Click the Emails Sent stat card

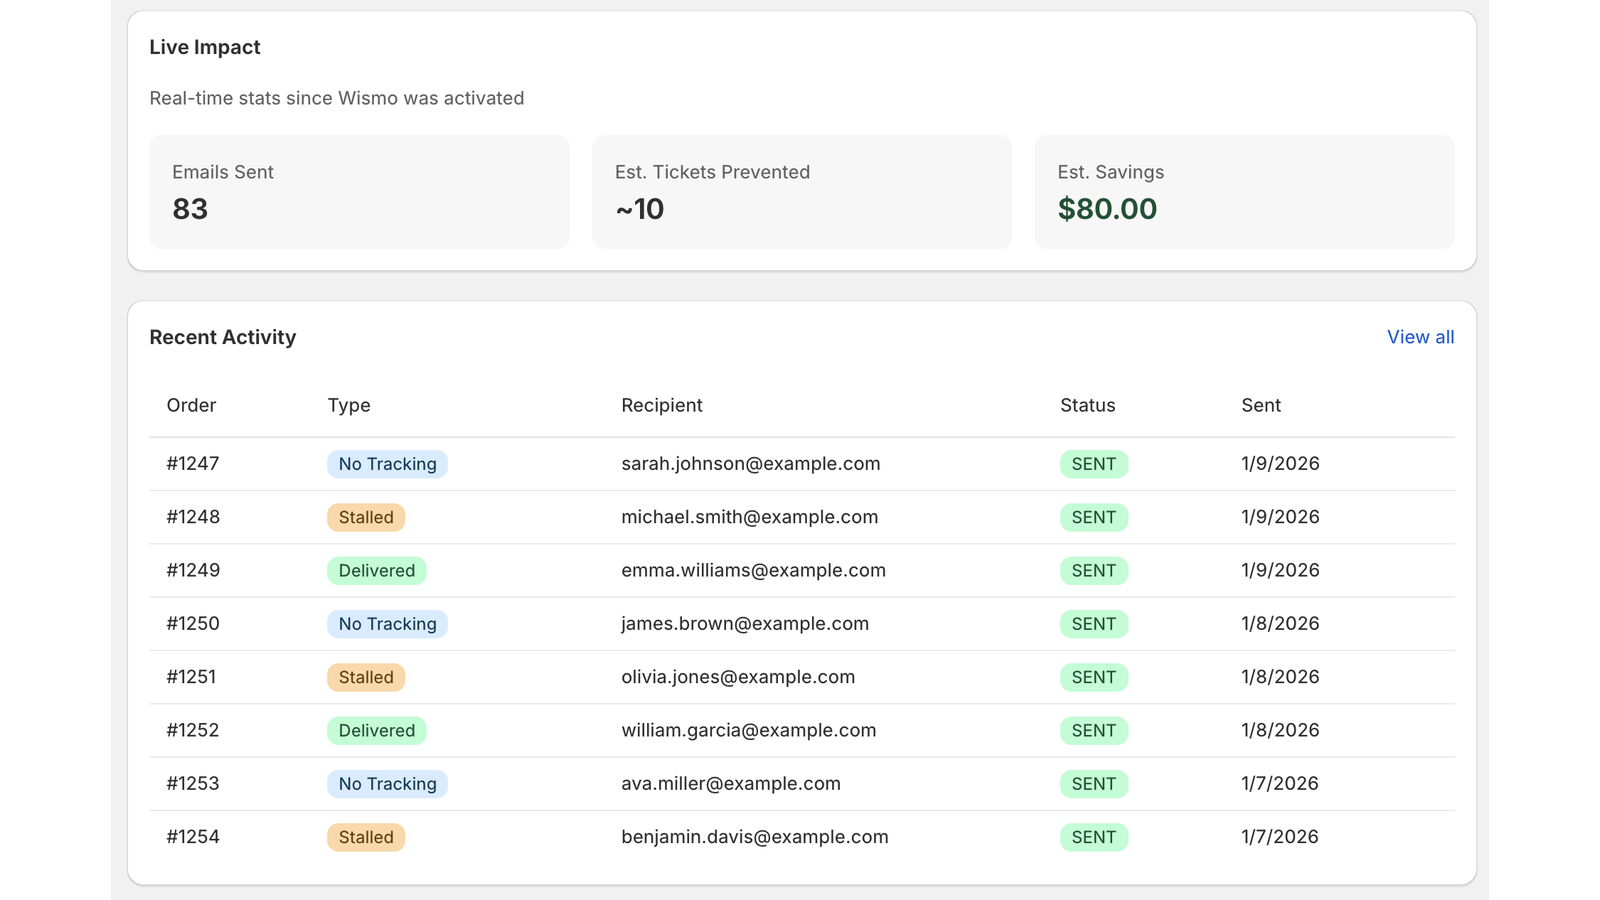[358, 192]
